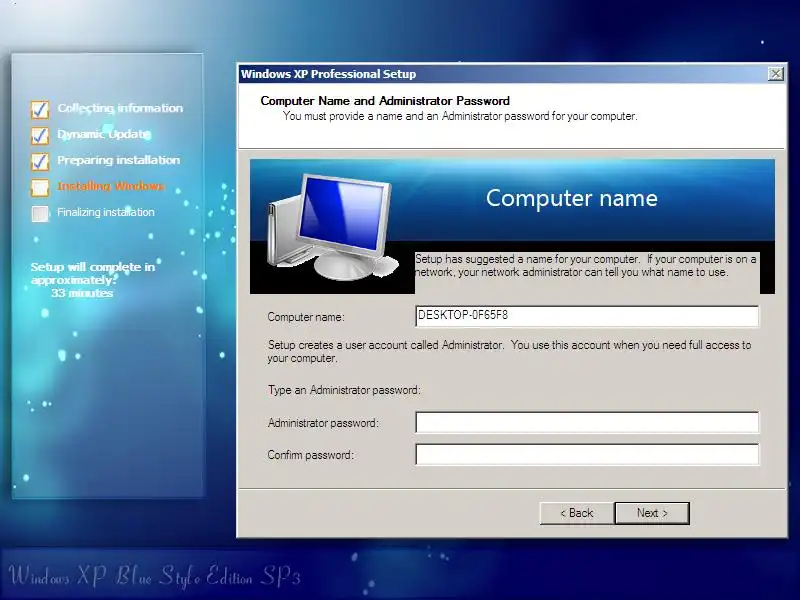This screenshot has width=800, height=600.
Task: Click the 'Type an Administrator password:' text
Action: (x=344, y=390)
